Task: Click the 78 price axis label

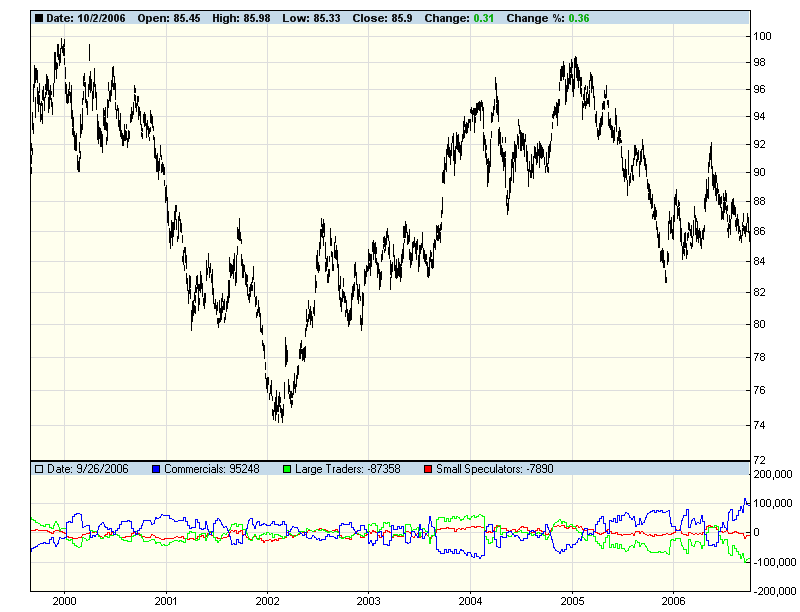Action: point(759,357)
